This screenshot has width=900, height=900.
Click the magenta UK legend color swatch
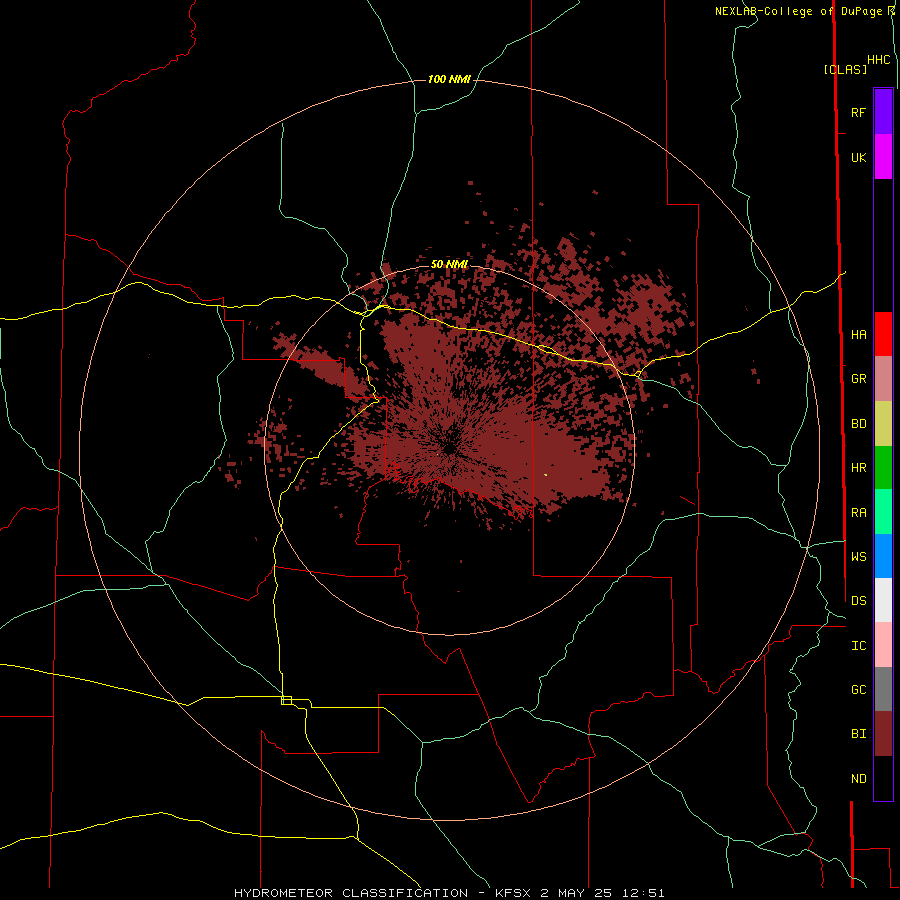883,157
